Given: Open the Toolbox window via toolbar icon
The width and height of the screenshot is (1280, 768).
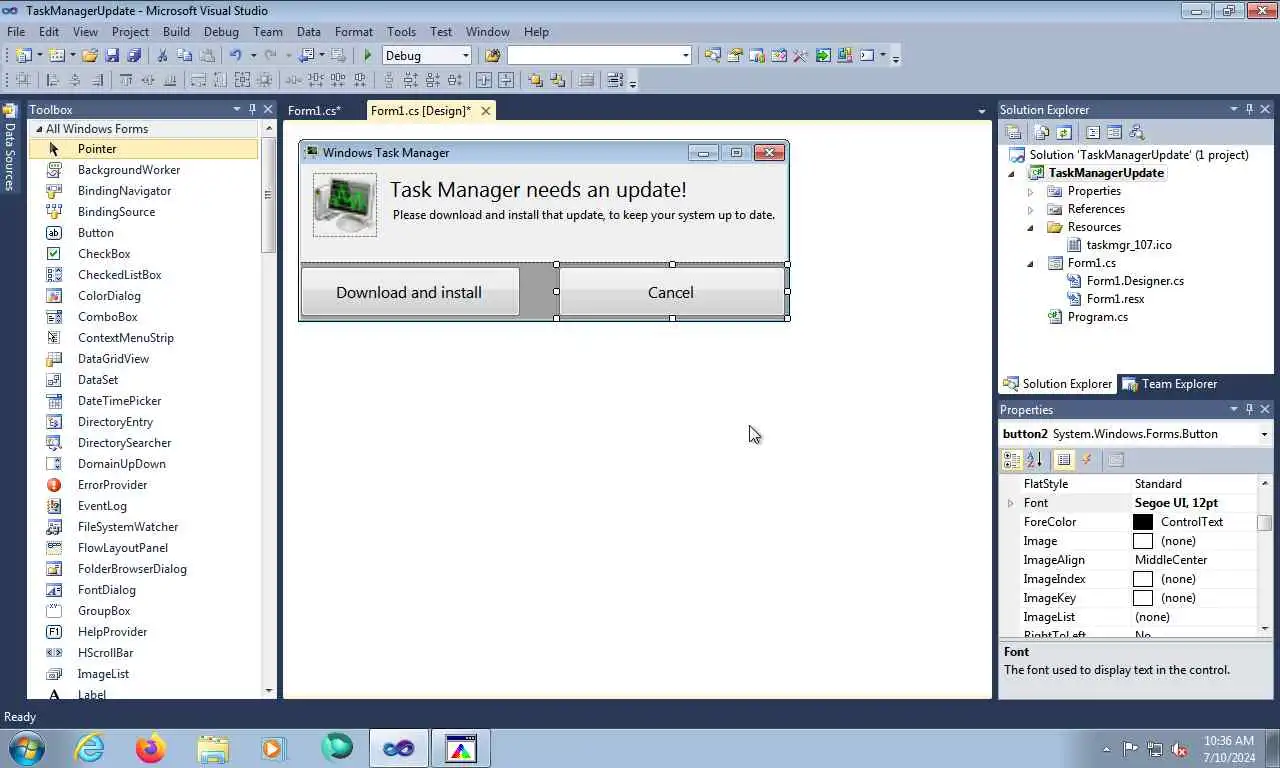Looking at the screenshot, I should tap(800, 56).
